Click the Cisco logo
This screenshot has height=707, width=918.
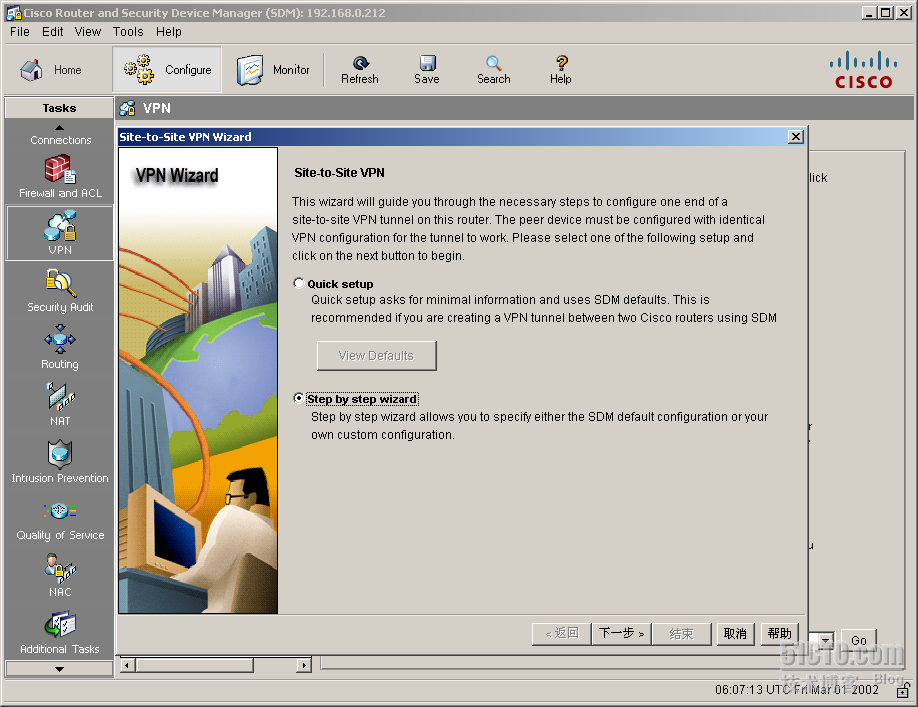coord(864,70)
